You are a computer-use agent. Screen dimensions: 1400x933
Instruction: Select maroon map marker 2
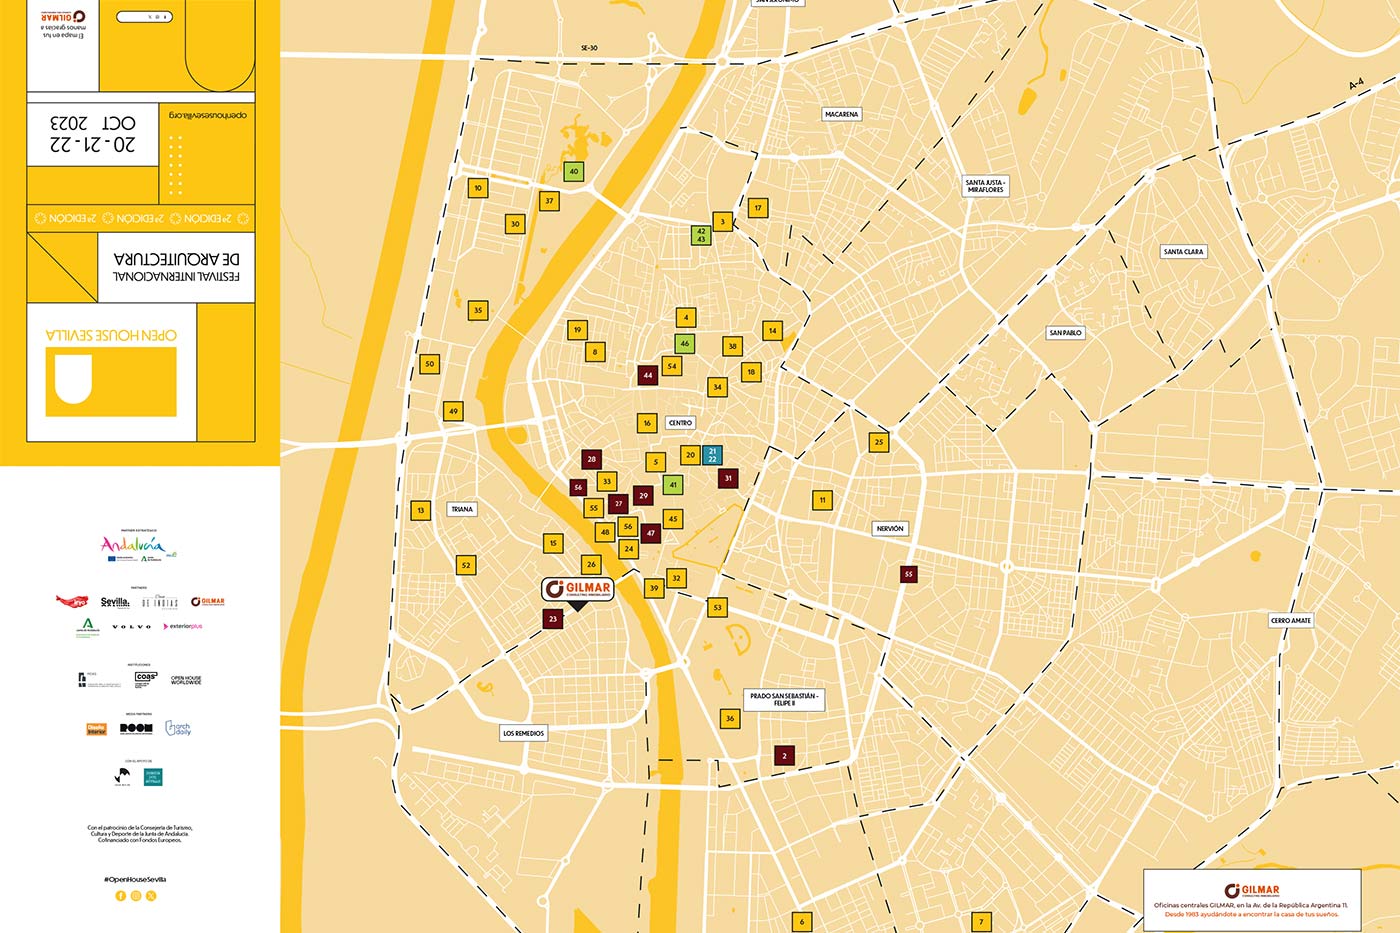pyautogui.click(x=785, y=756)
